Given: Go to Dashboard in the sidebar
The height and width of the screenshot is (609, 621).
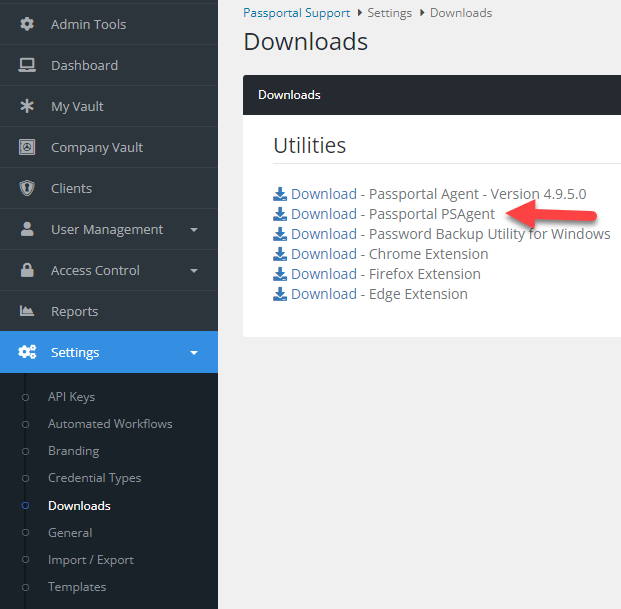Looking at the screenshot, I should [109, 65].
